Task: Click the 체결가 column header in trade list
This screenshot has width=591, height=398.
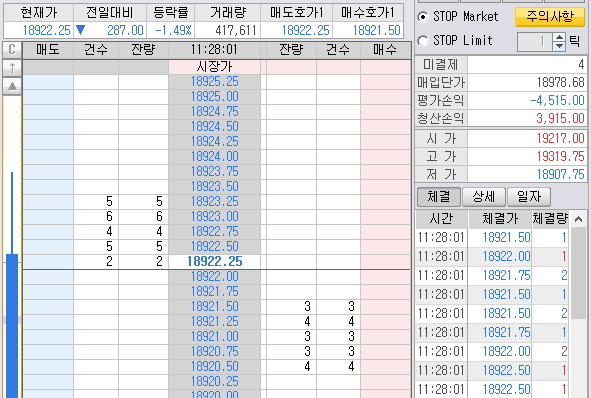Action: (500, 219)
